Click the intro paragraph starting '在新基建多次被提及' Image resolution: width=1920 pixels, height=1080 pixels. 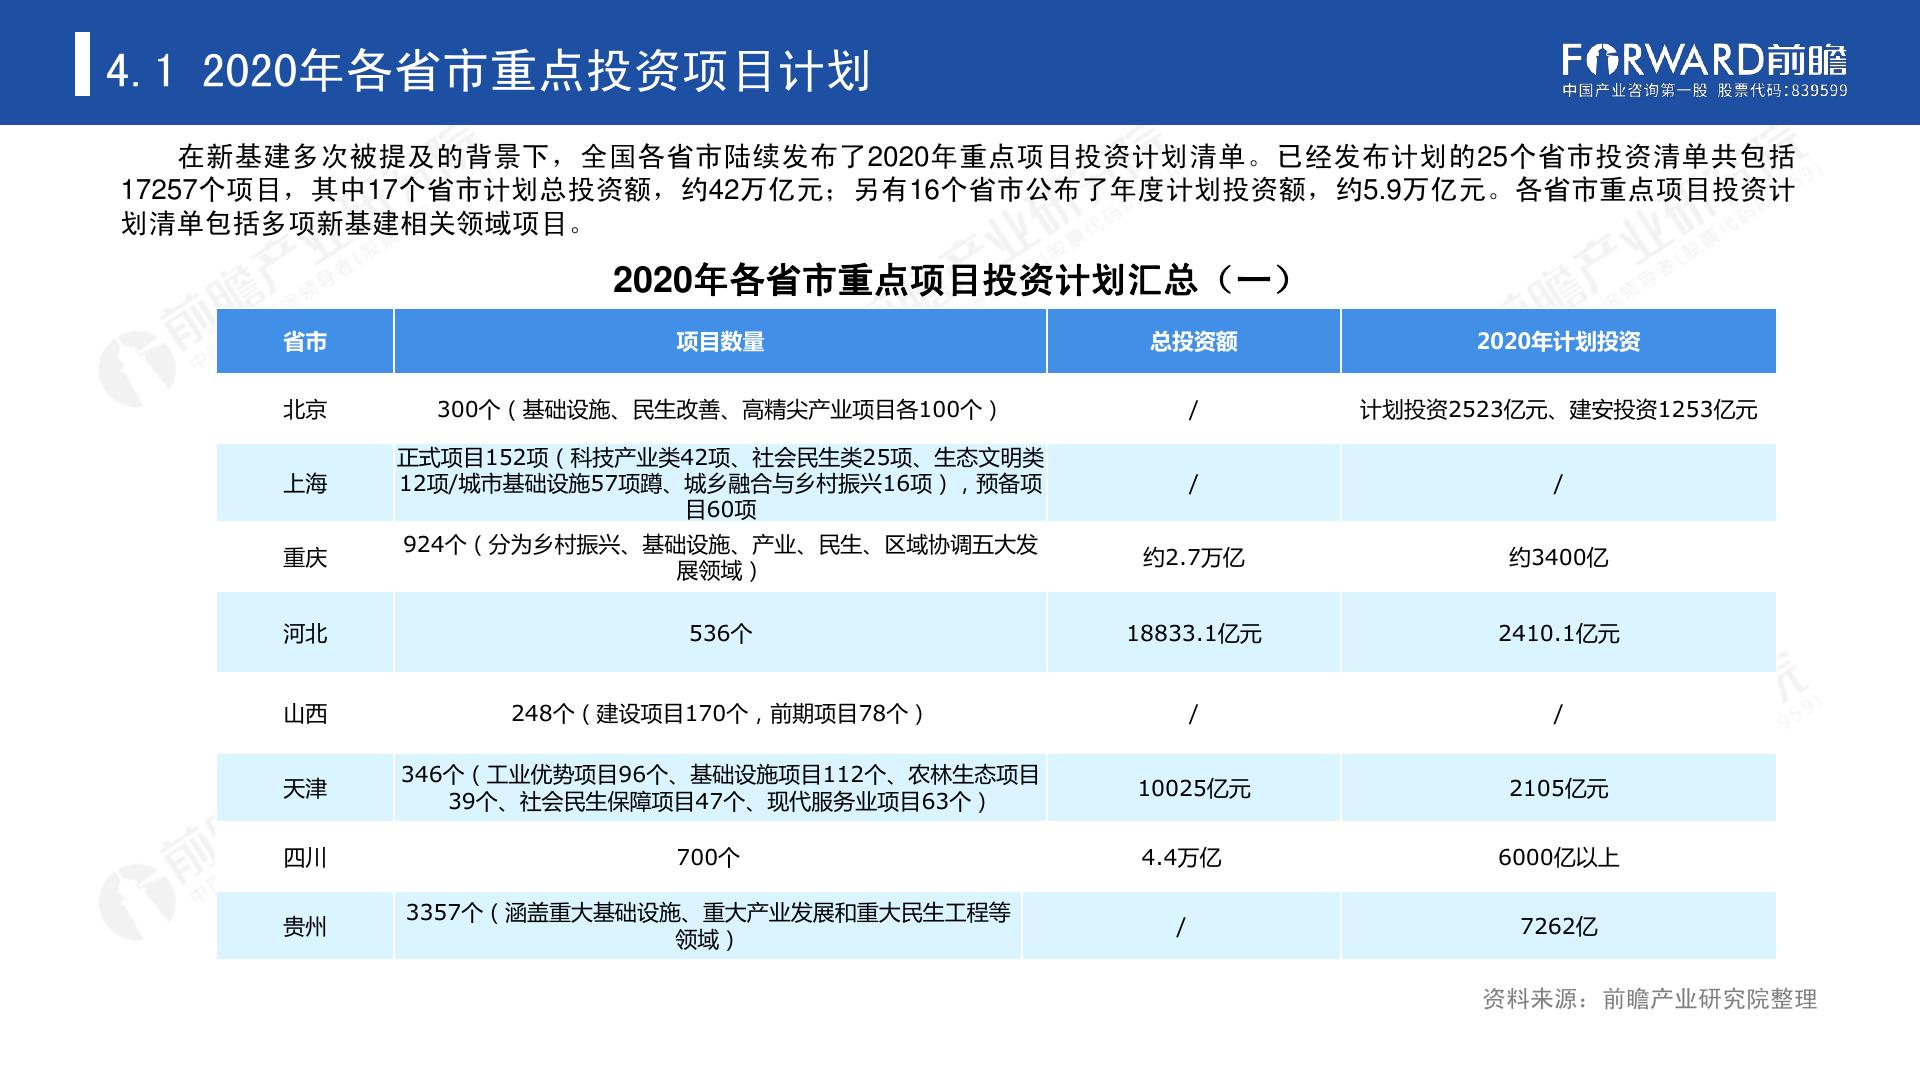click(958, 190)
